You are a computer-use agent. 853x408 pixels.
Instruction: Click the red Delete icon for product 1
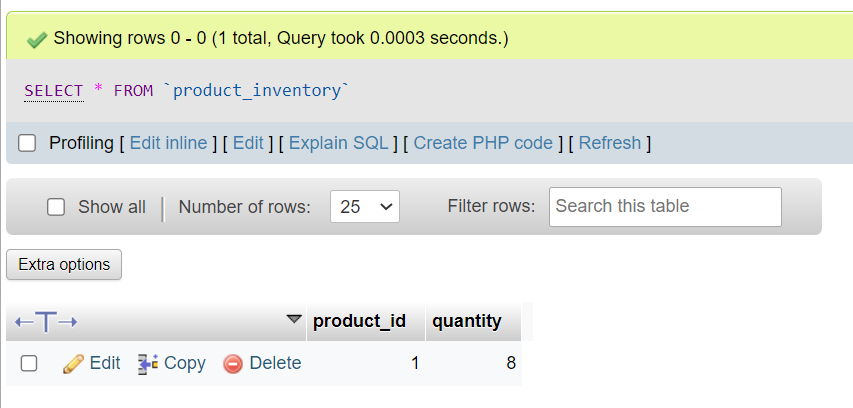233,364
